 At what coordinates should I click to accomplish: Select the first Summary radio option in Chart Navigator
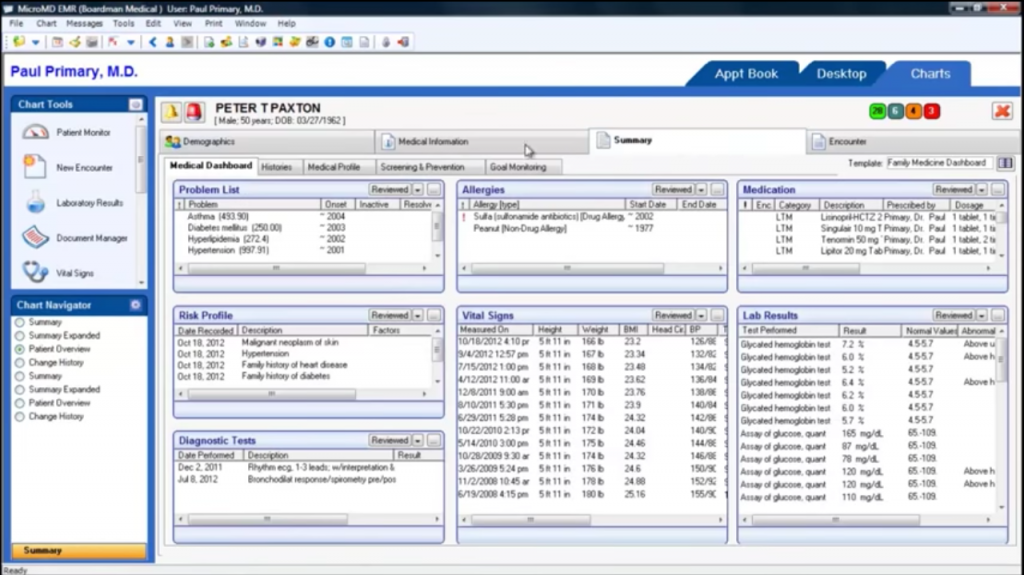tap(20, 323)
